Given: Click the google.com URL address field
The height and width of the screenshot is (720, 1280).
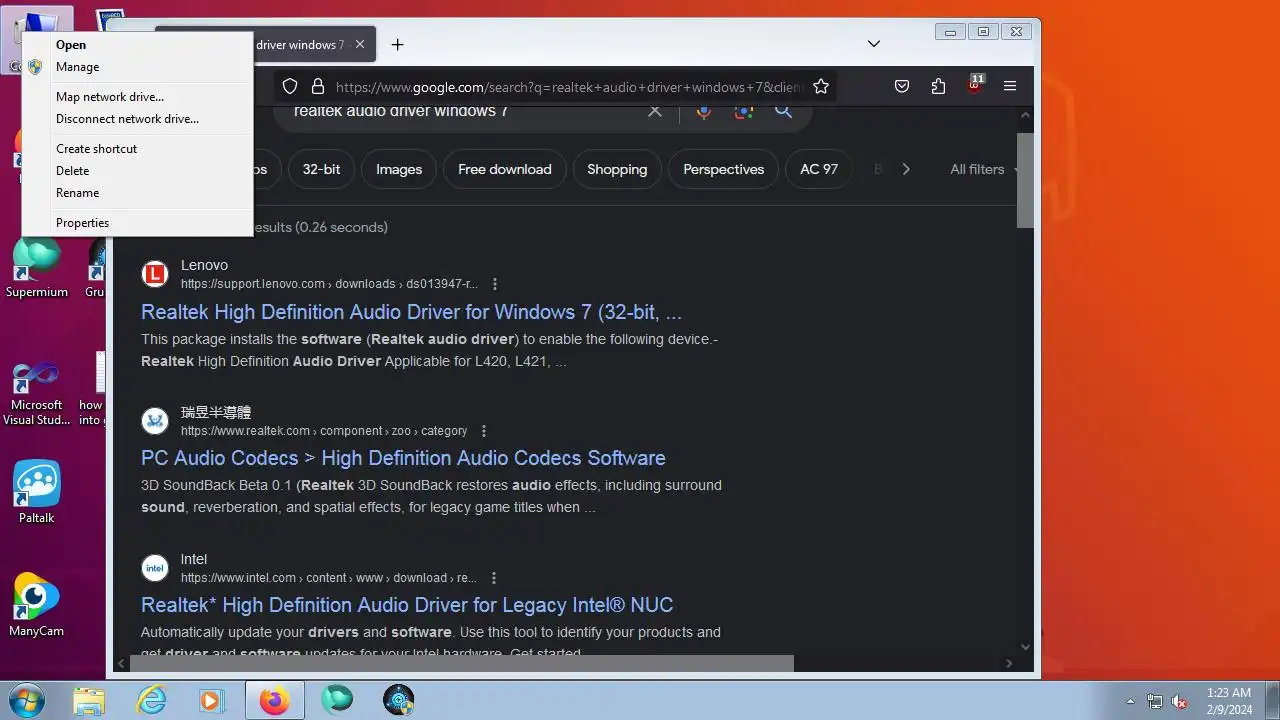Looking at the screenshot, I should pyautogui.click(x=568, y=87).
